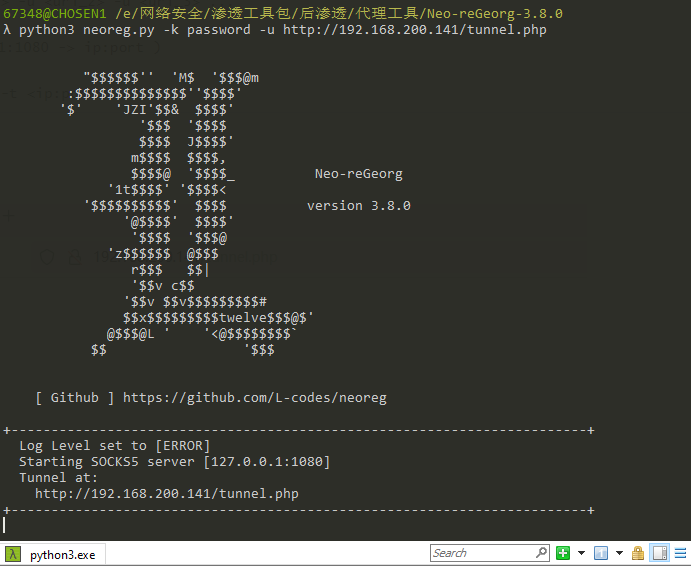Click the GitHub URL github.com/L-codes/neoreg
691x567 pixels.
255,398
